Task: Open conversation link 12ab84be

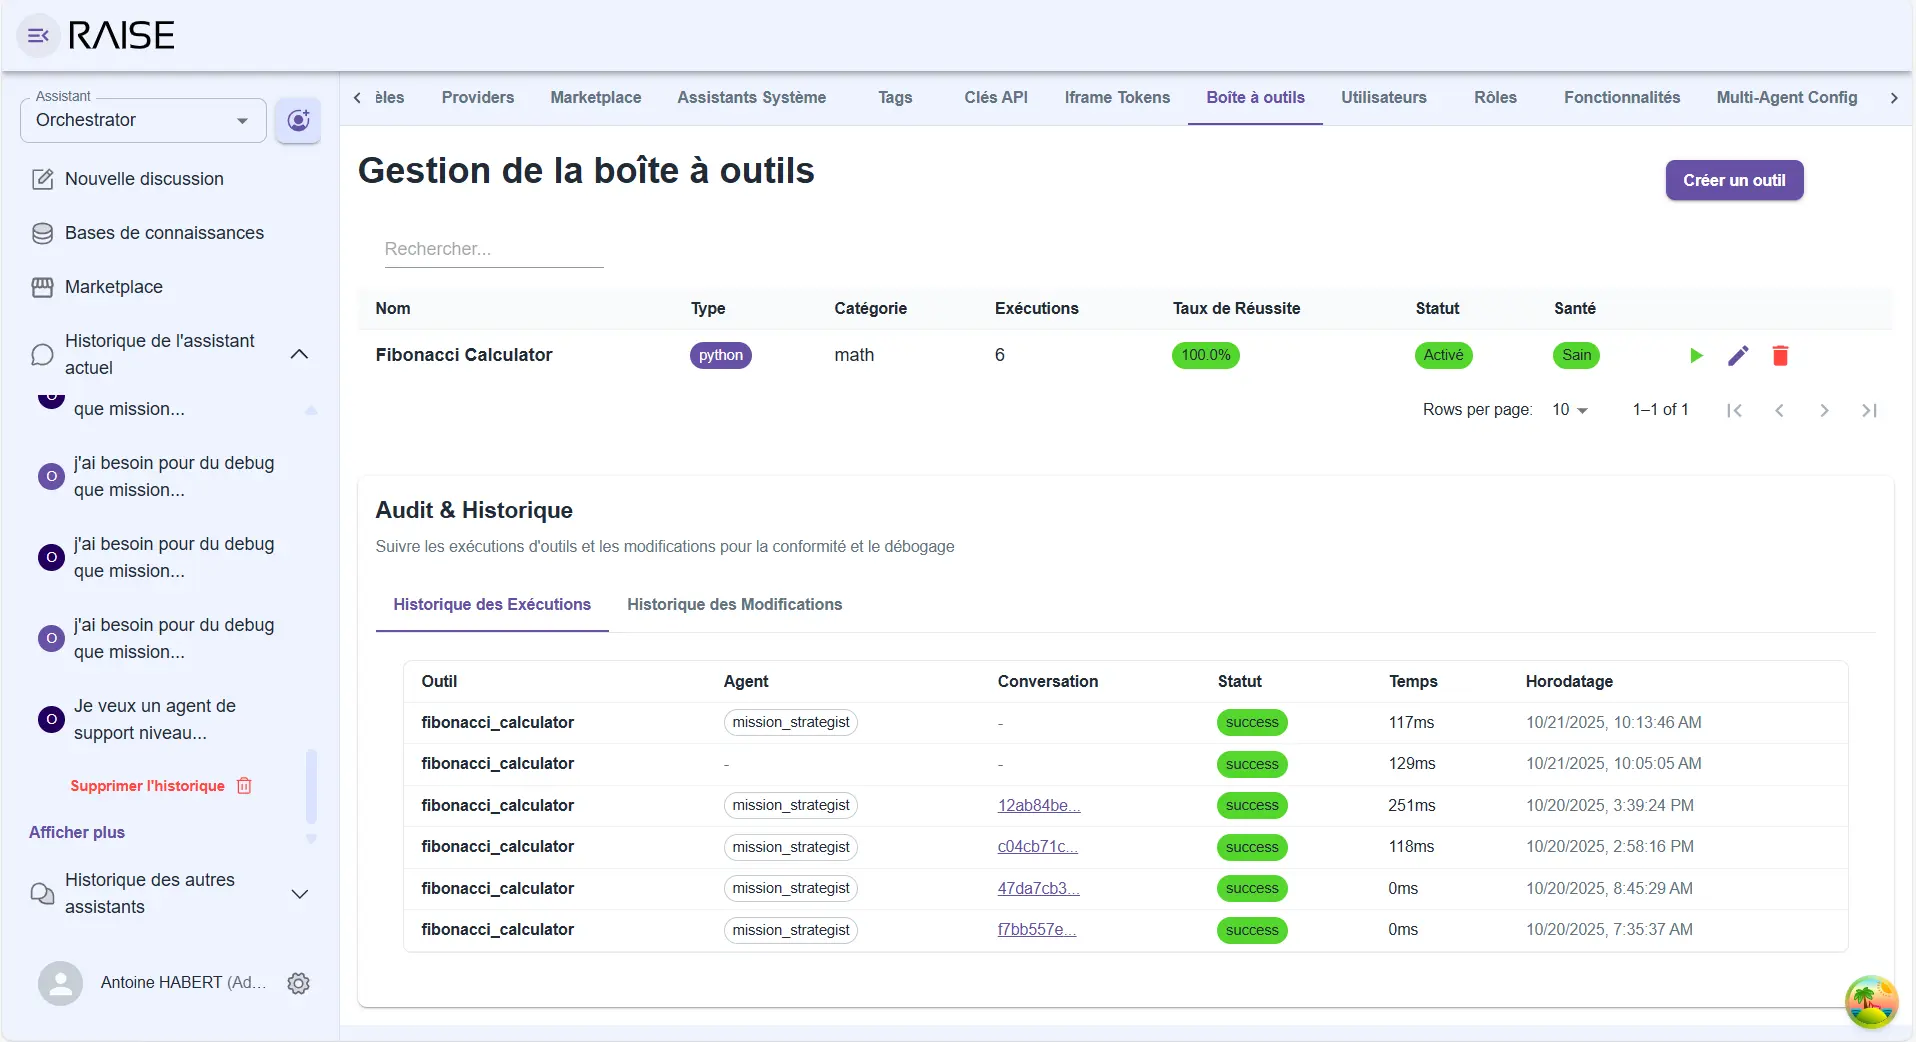Action: point(1038,805)
